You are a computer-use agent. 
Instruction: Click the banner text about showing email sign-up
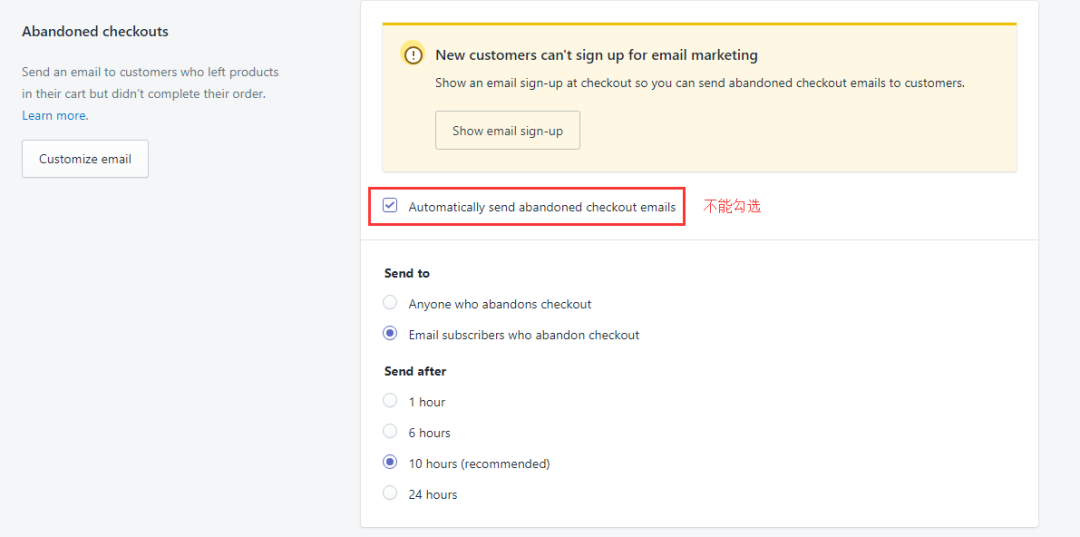[700, 83]
